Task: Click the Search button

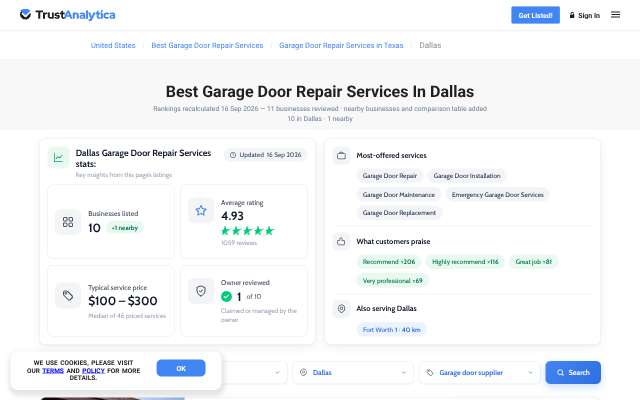Action: point(573,372)
